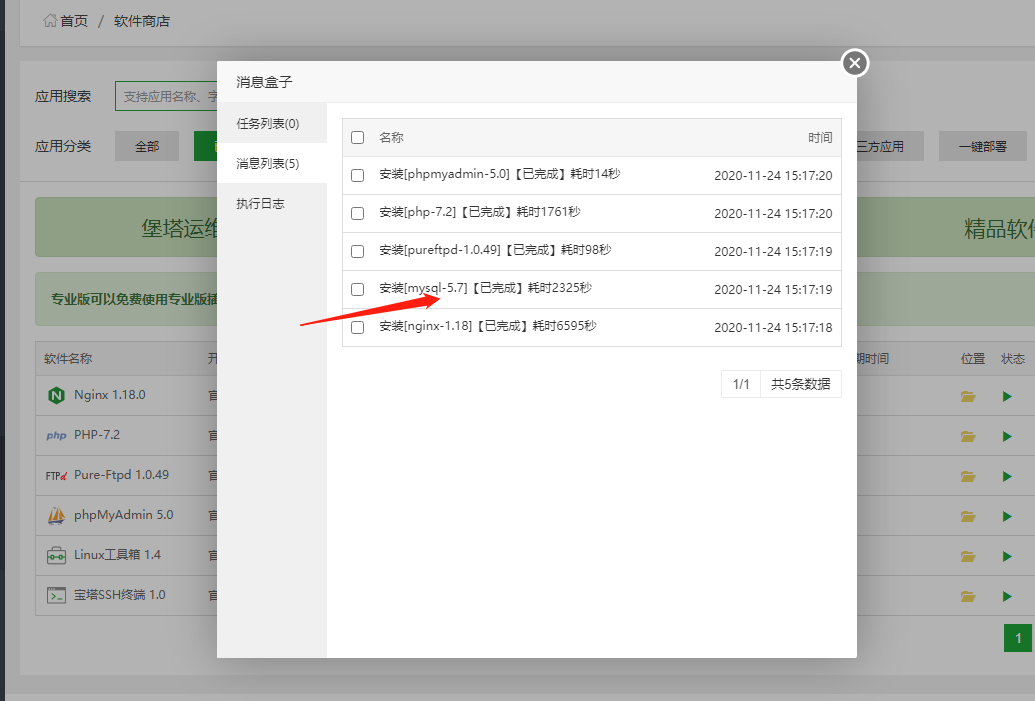Click the green running status icon for PHP-7.2

point(1007,436)
